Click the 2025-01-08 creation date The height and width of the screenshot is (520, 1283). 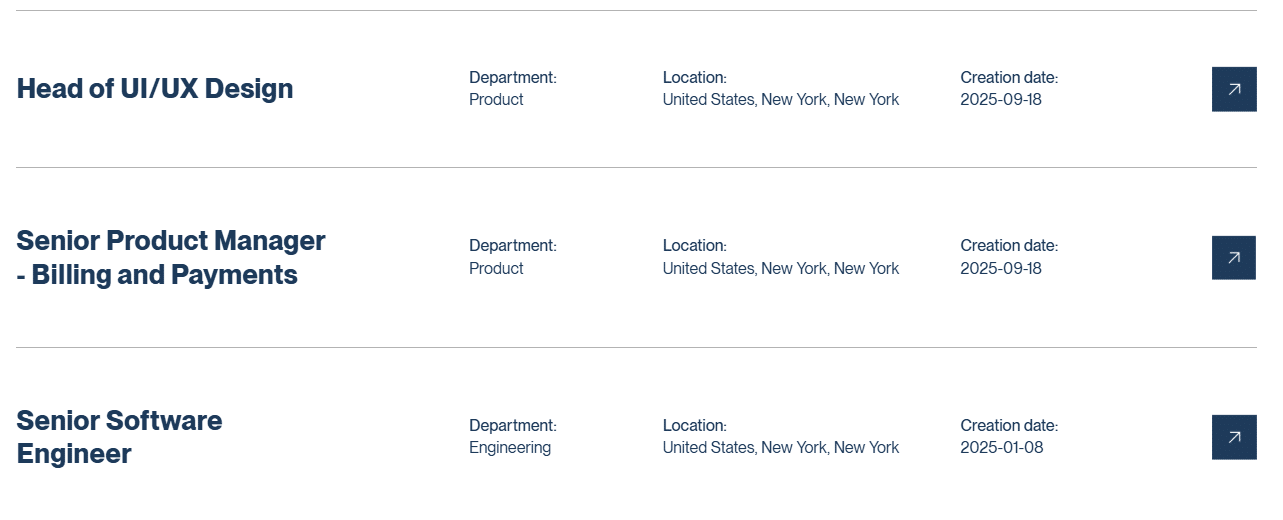click(x=1002, y=448)
